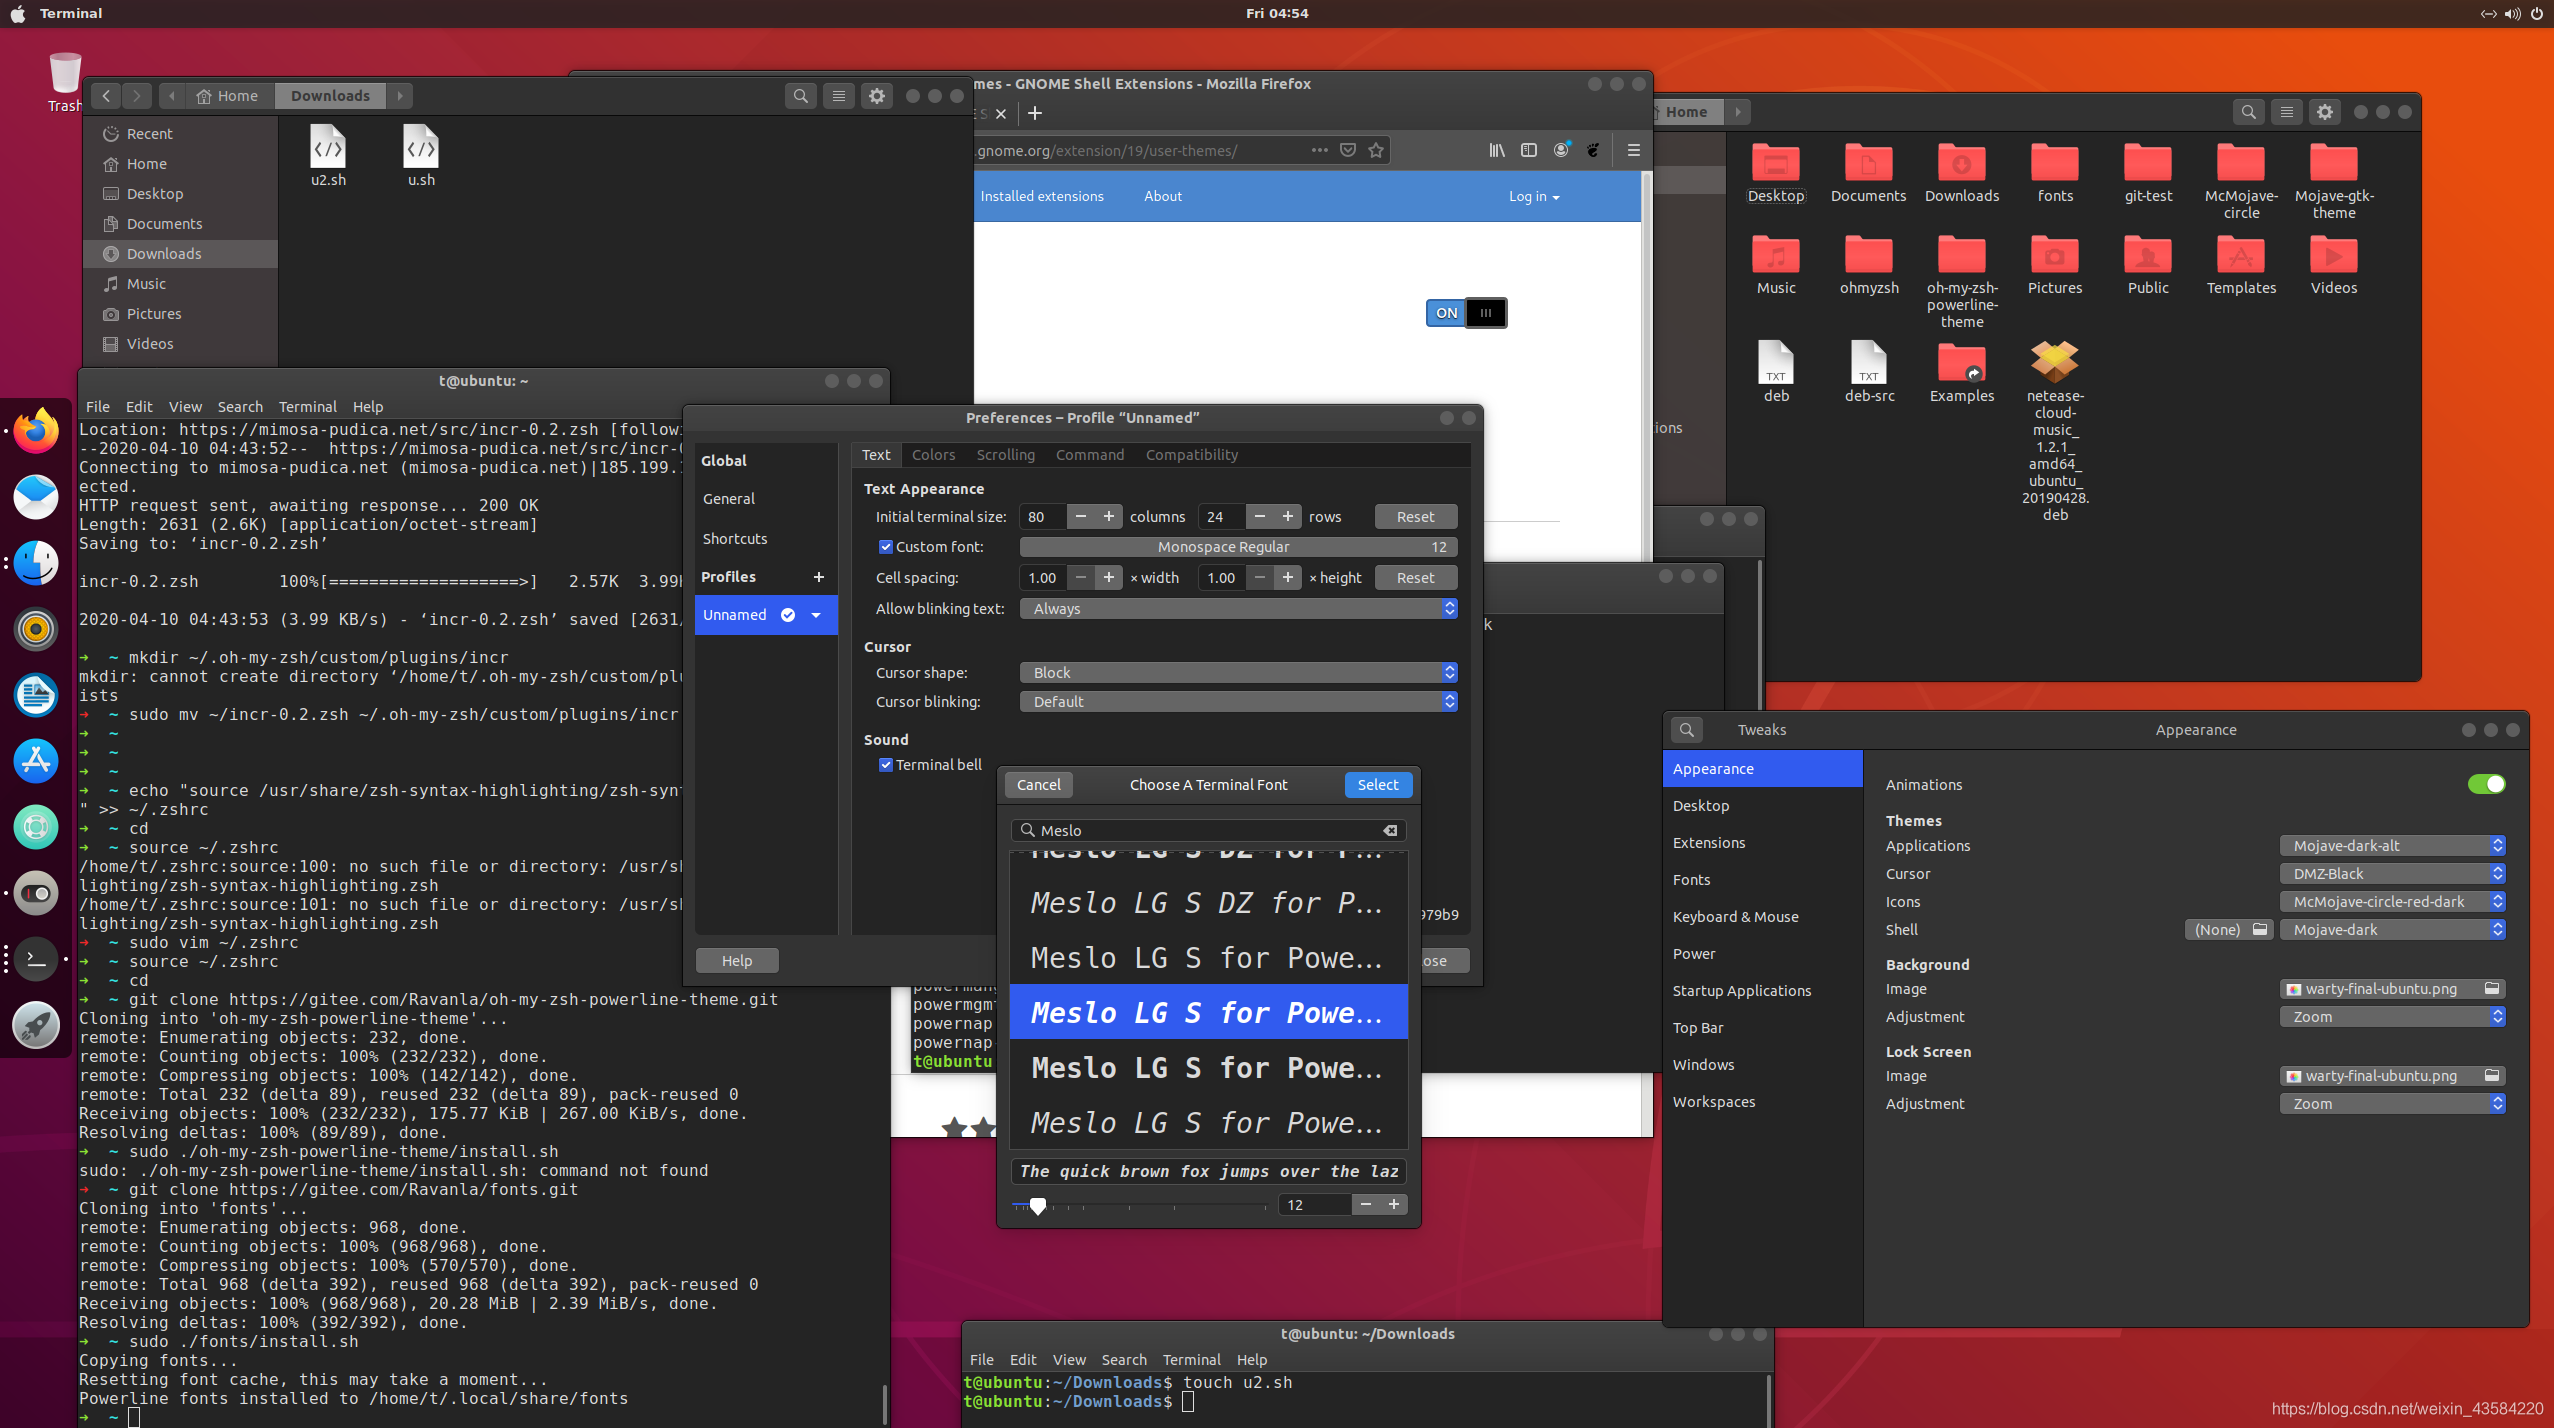
Task: Disable the Terminal bell checkbox
Action: pyautogui.click(x=885, y=765)
